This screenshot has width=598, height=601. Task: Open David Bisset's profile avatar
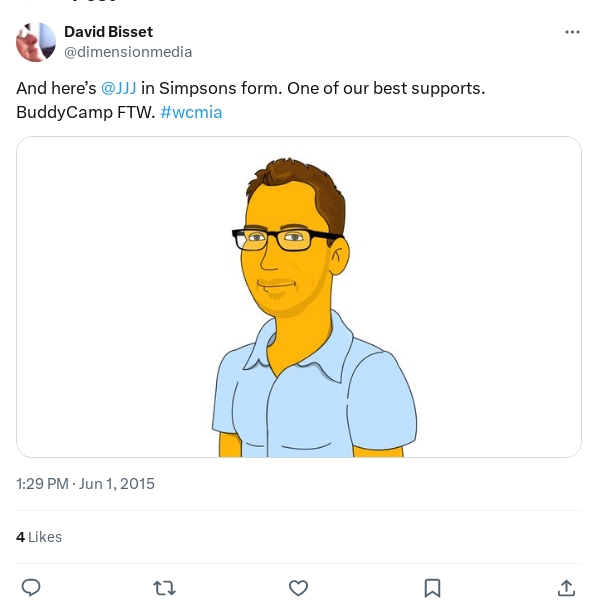tap(36, 42)
